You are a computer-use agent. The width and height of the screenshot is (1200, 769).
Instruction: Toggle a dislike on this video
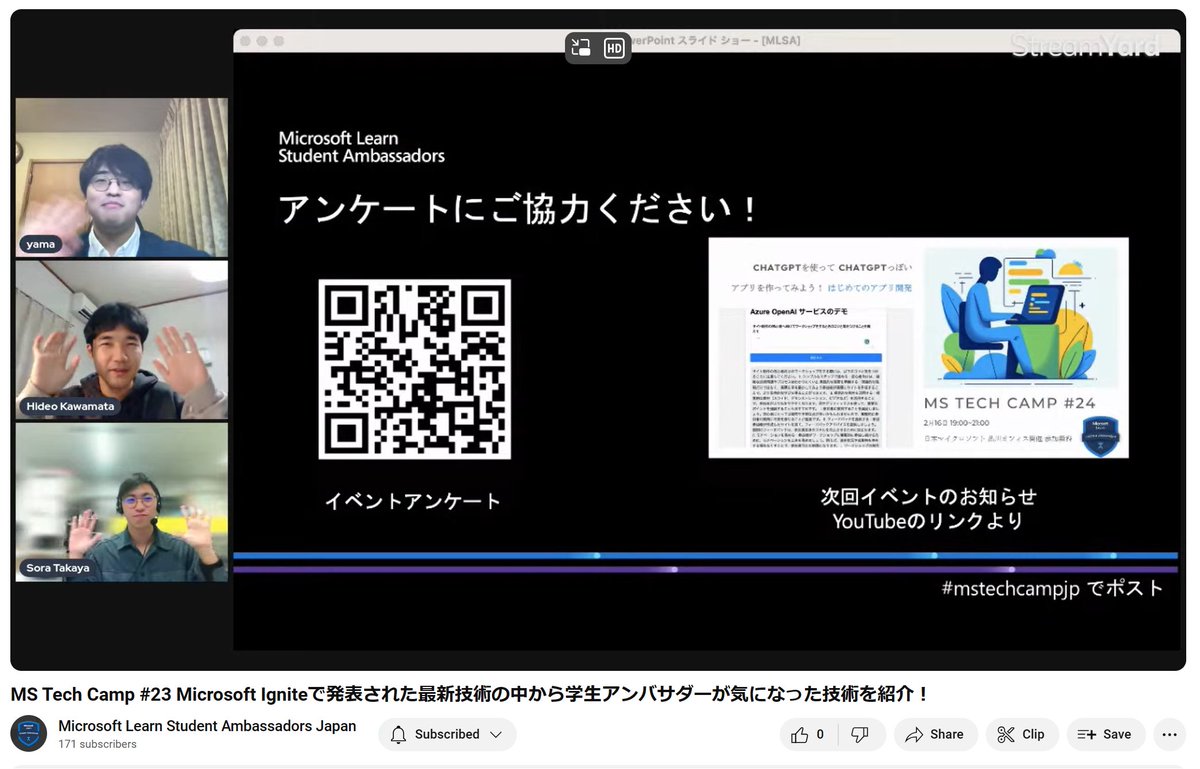[861, 734]
